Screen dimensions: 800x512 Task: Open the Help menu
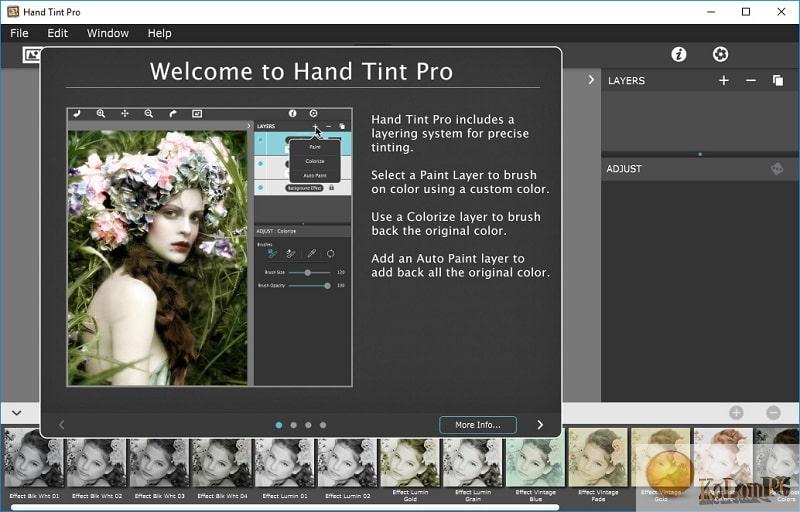pos(159,33)
